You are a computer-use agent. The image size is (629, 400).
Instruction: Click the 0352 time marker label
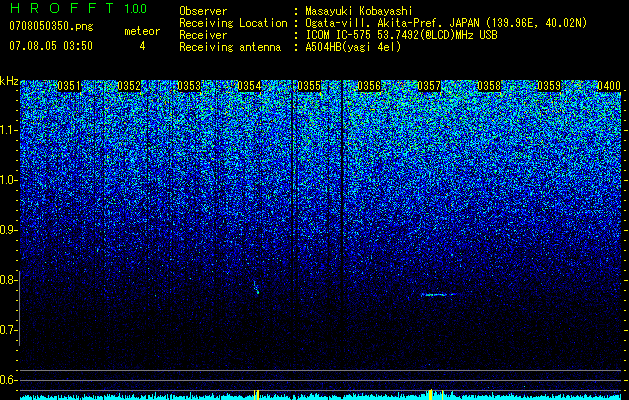click(x=129, y=86)
